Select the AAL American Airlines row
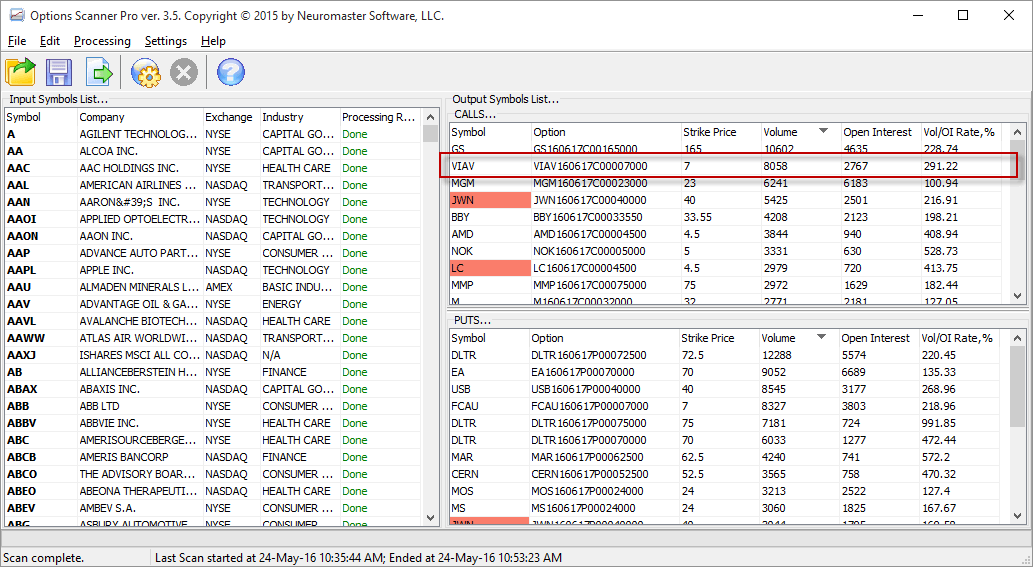This screenshot has height=567, width=1033. click(213, 185)
